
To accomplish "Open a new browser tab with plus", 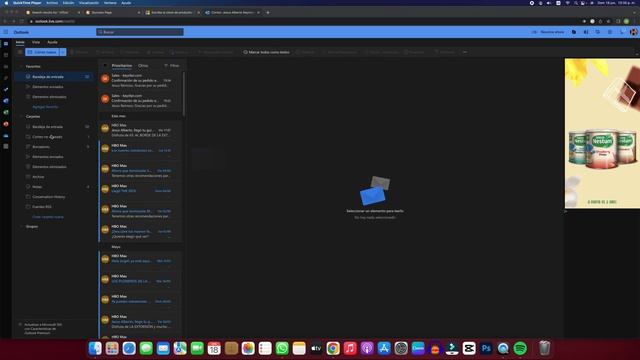I will (268, 13).
